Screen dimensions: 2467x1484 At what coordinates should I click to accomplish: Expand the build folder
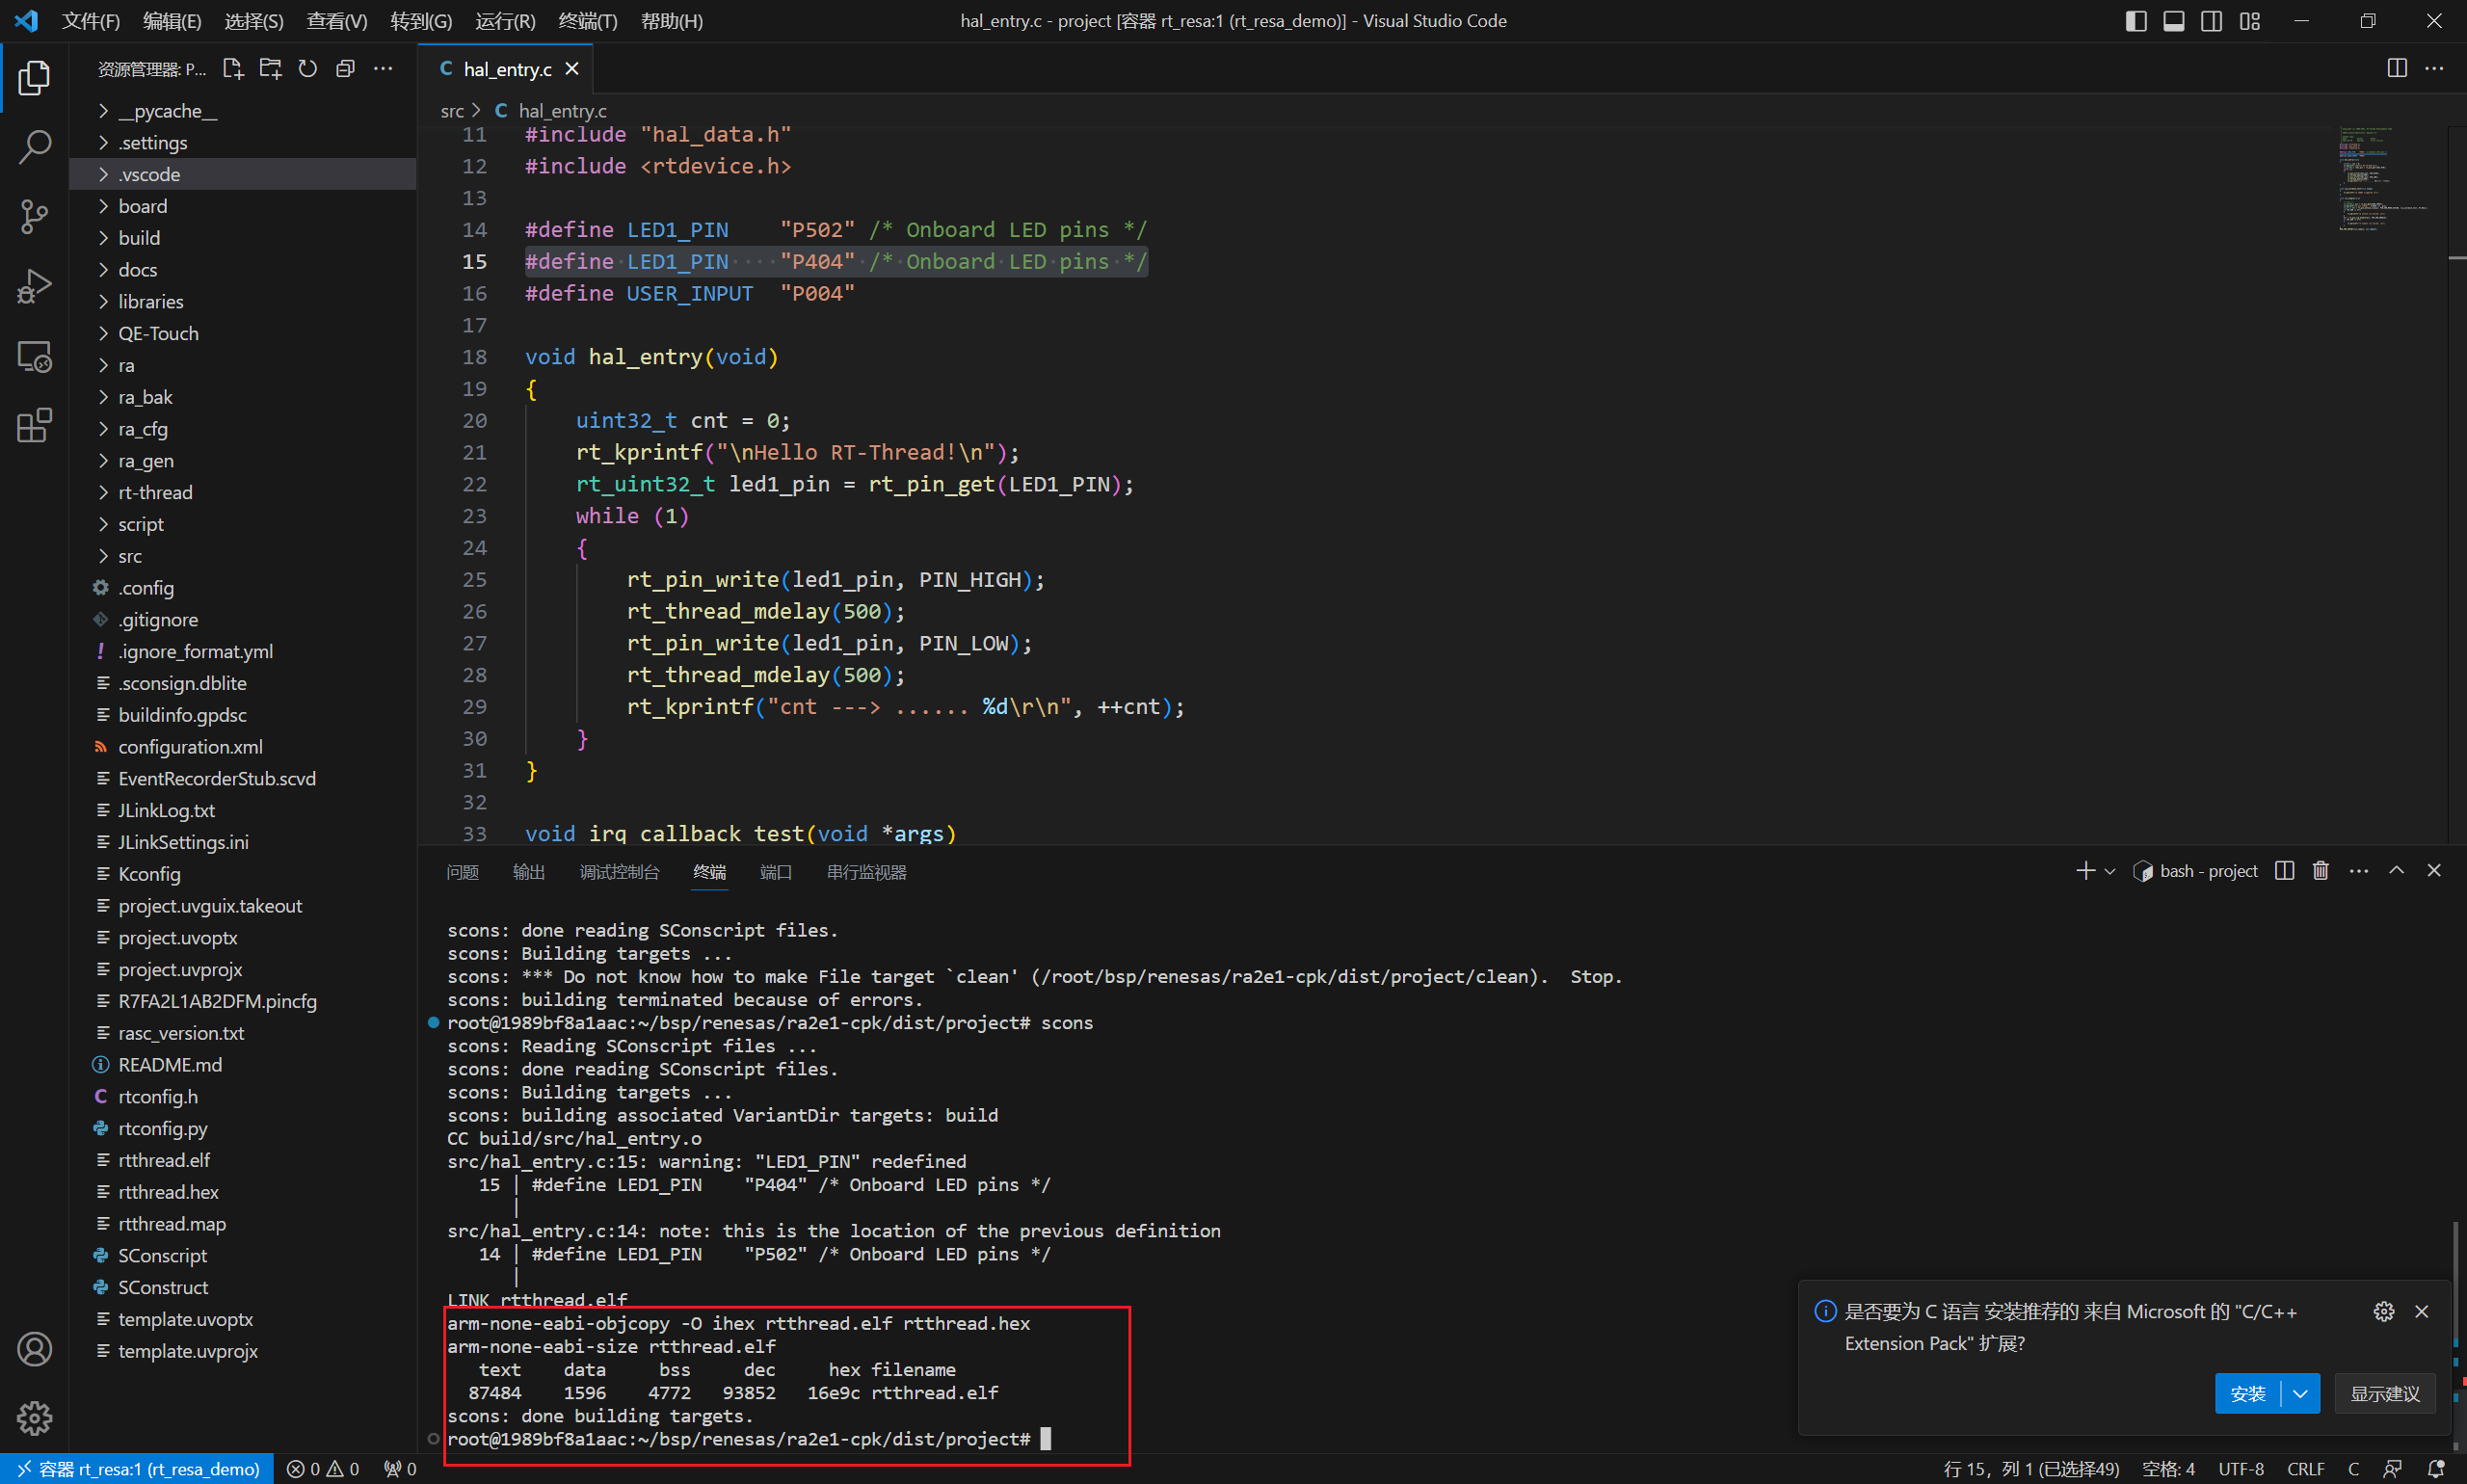pos(243,238)
